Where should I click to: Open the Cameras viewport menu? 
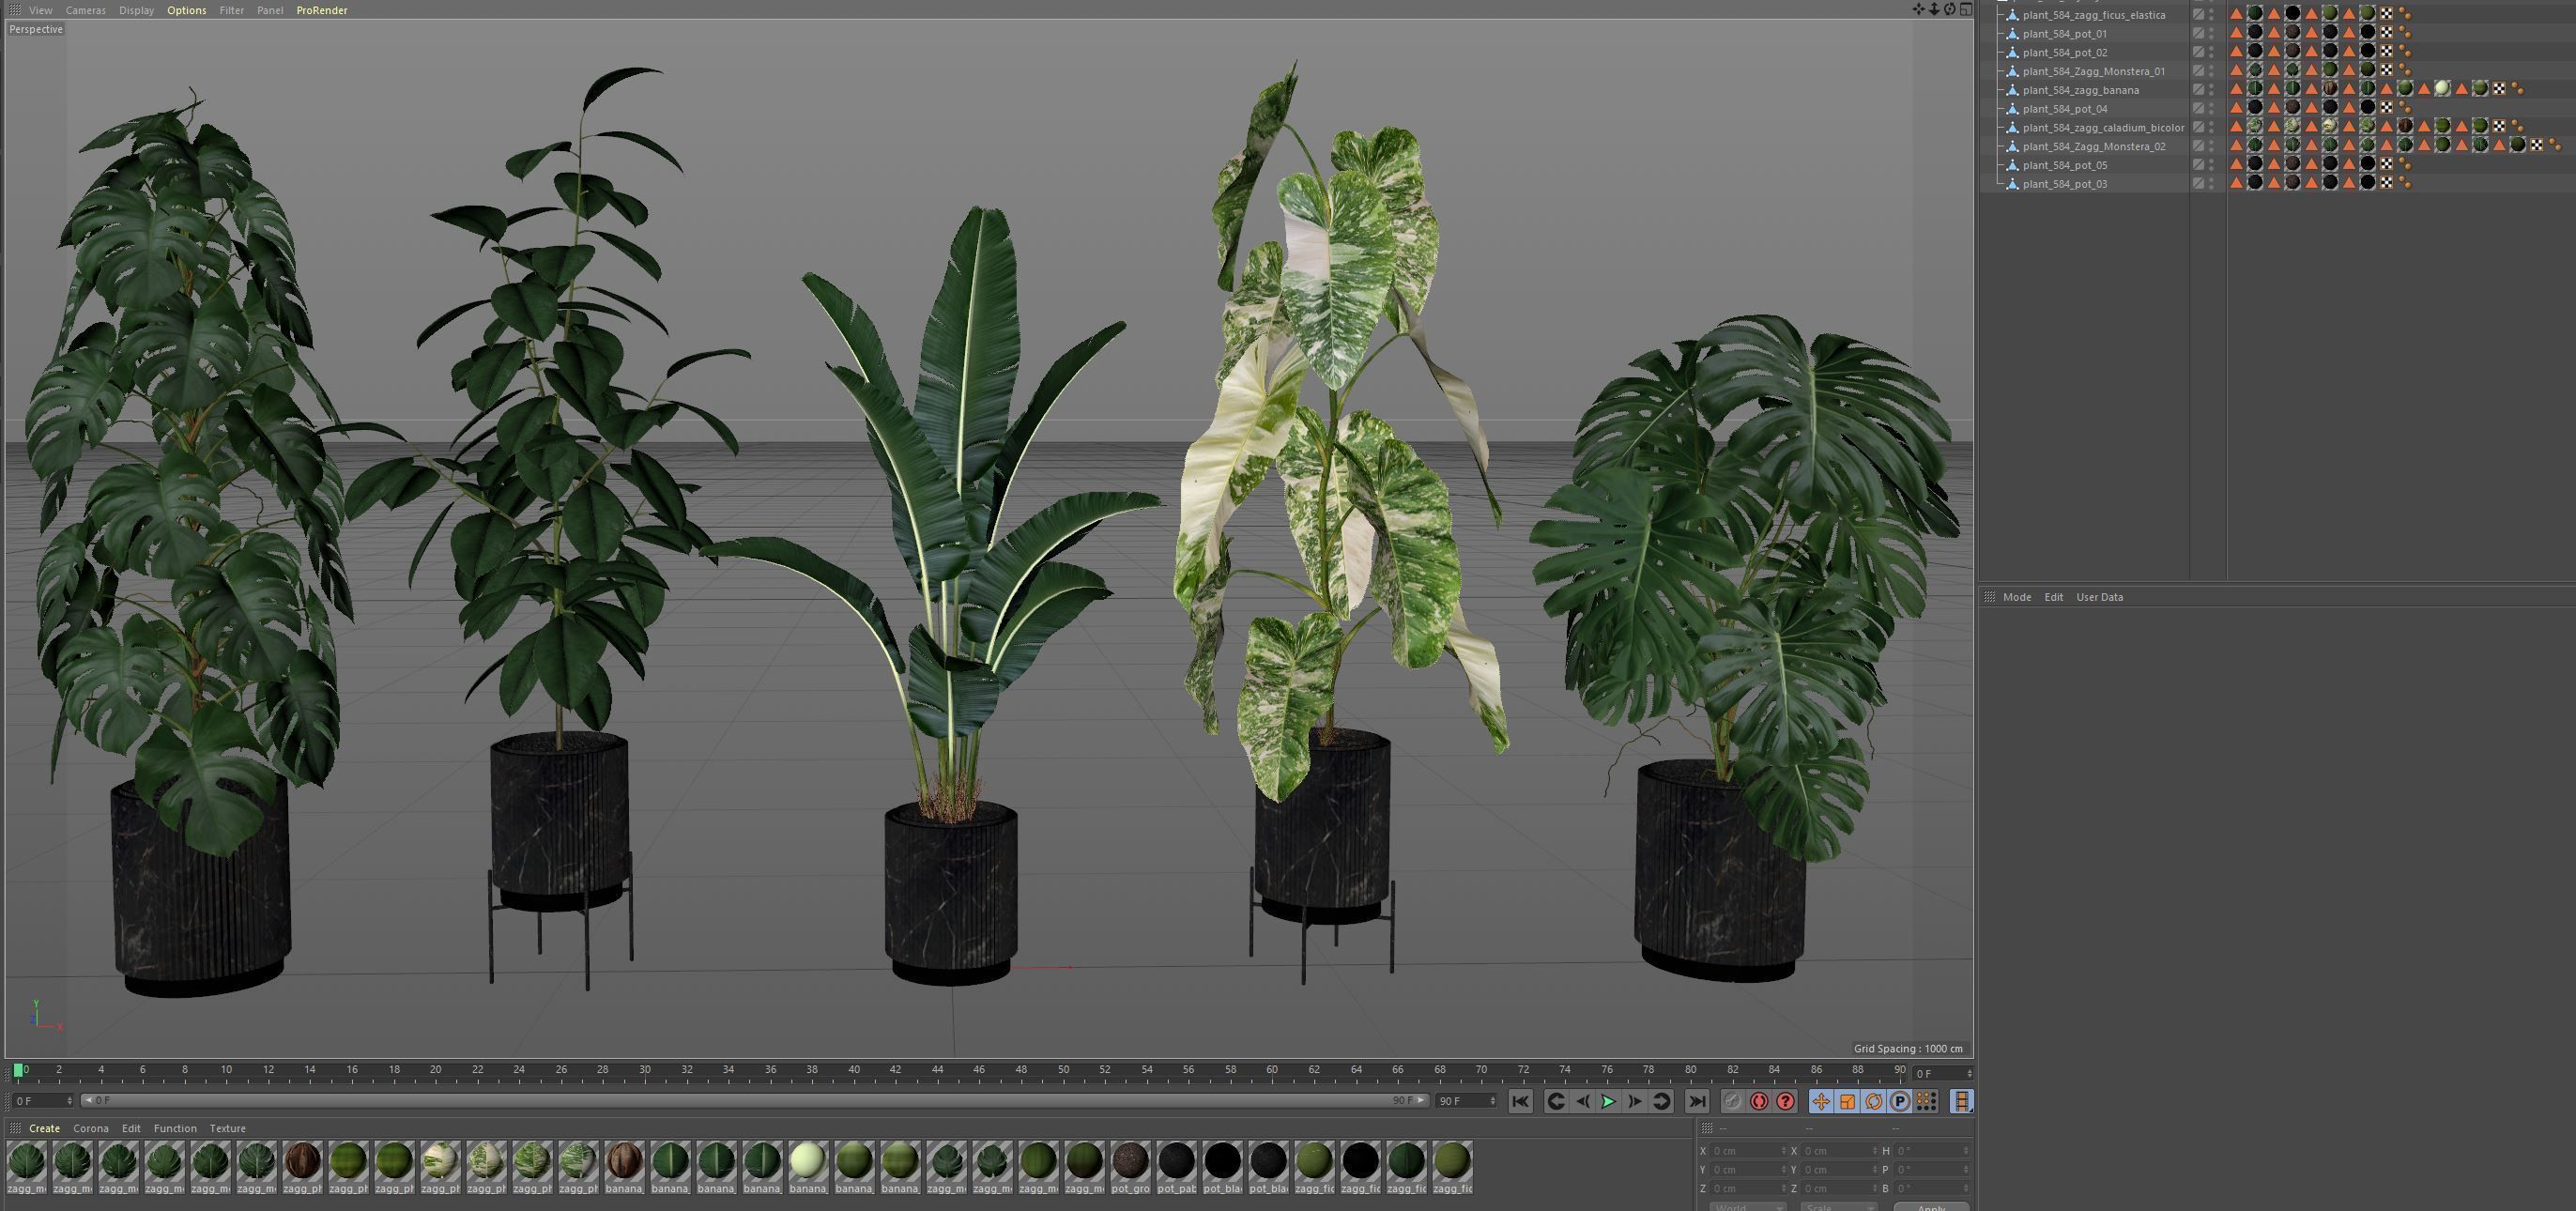click(85, 10)
